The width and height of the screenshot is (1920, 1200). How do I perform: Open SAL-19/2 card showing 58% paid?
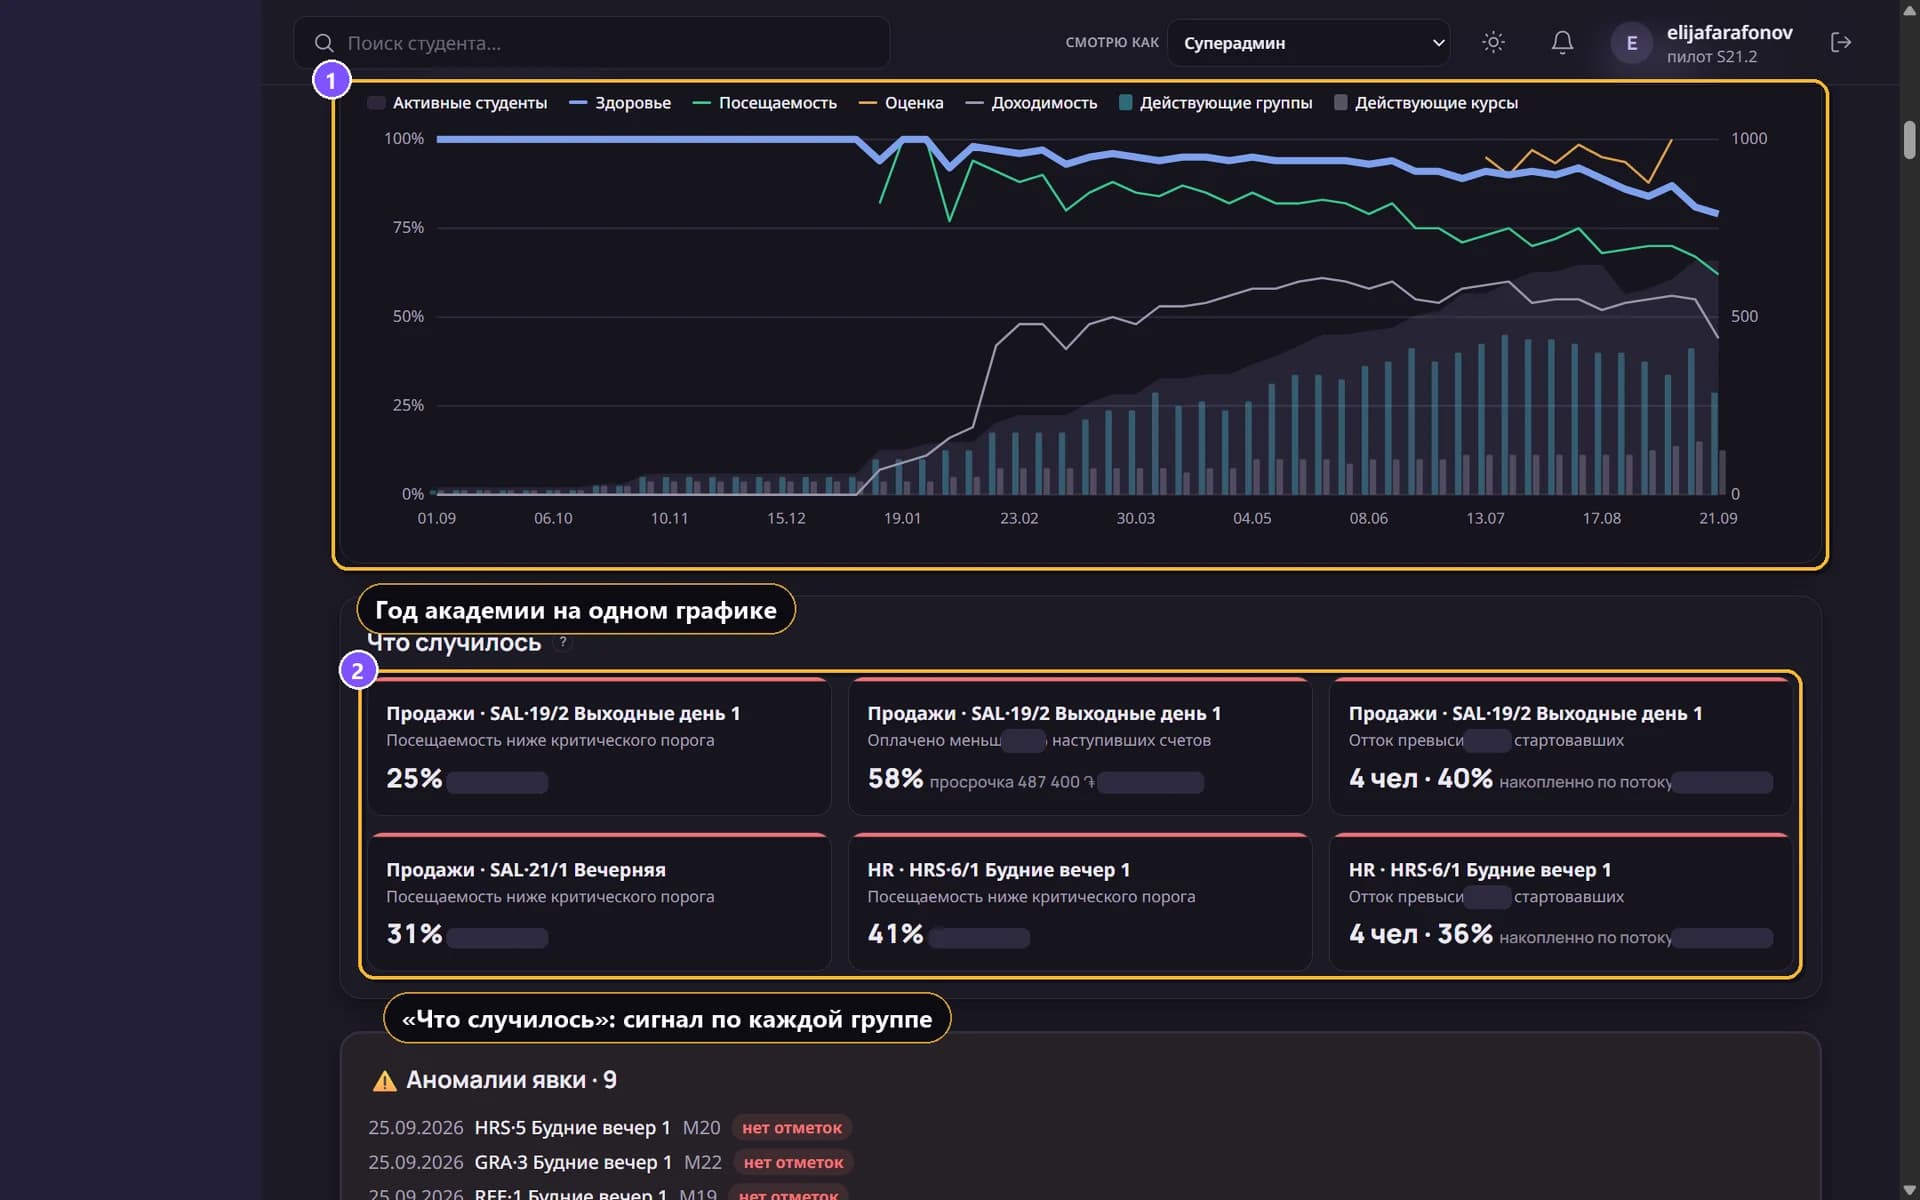1080,746
